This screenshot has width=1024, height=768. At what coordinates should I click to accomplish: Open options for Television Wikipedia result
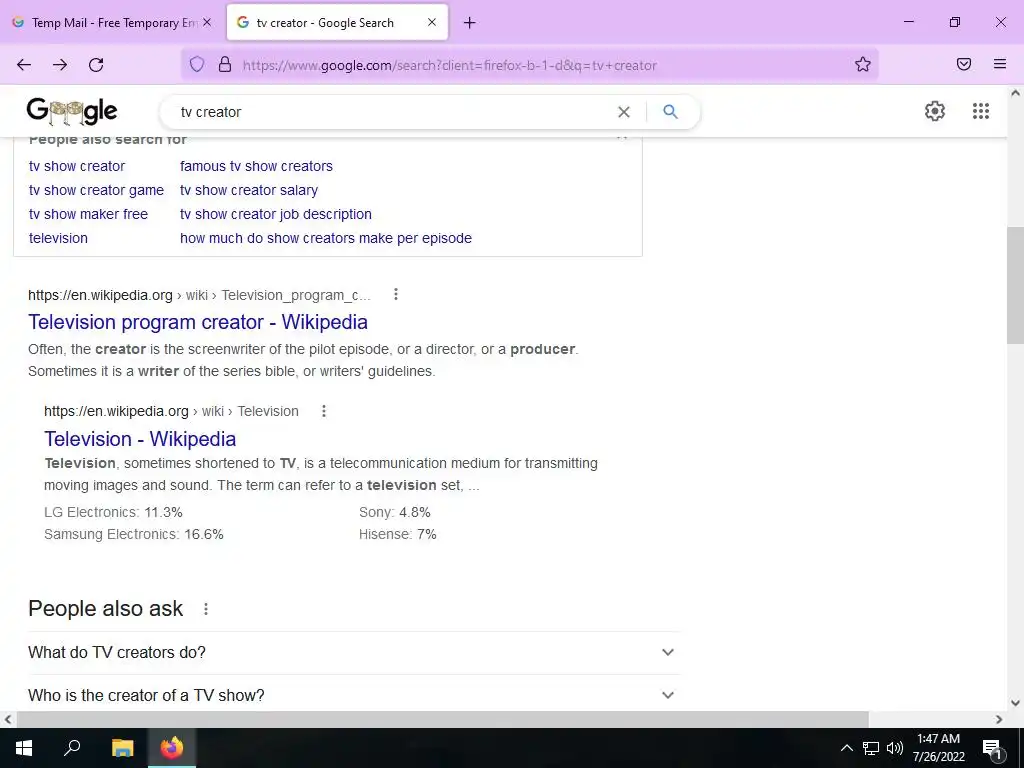(324, 411)
